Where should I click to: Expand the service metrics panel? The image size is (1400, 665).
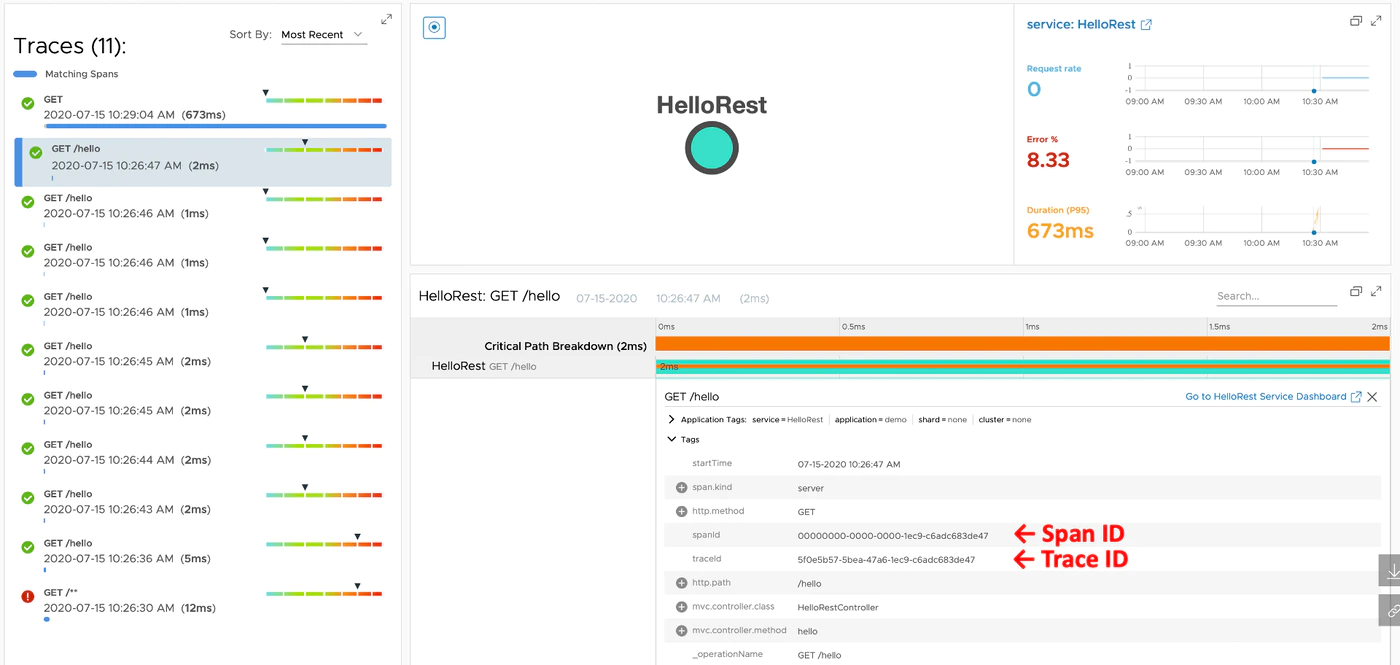pos(1377,20)
